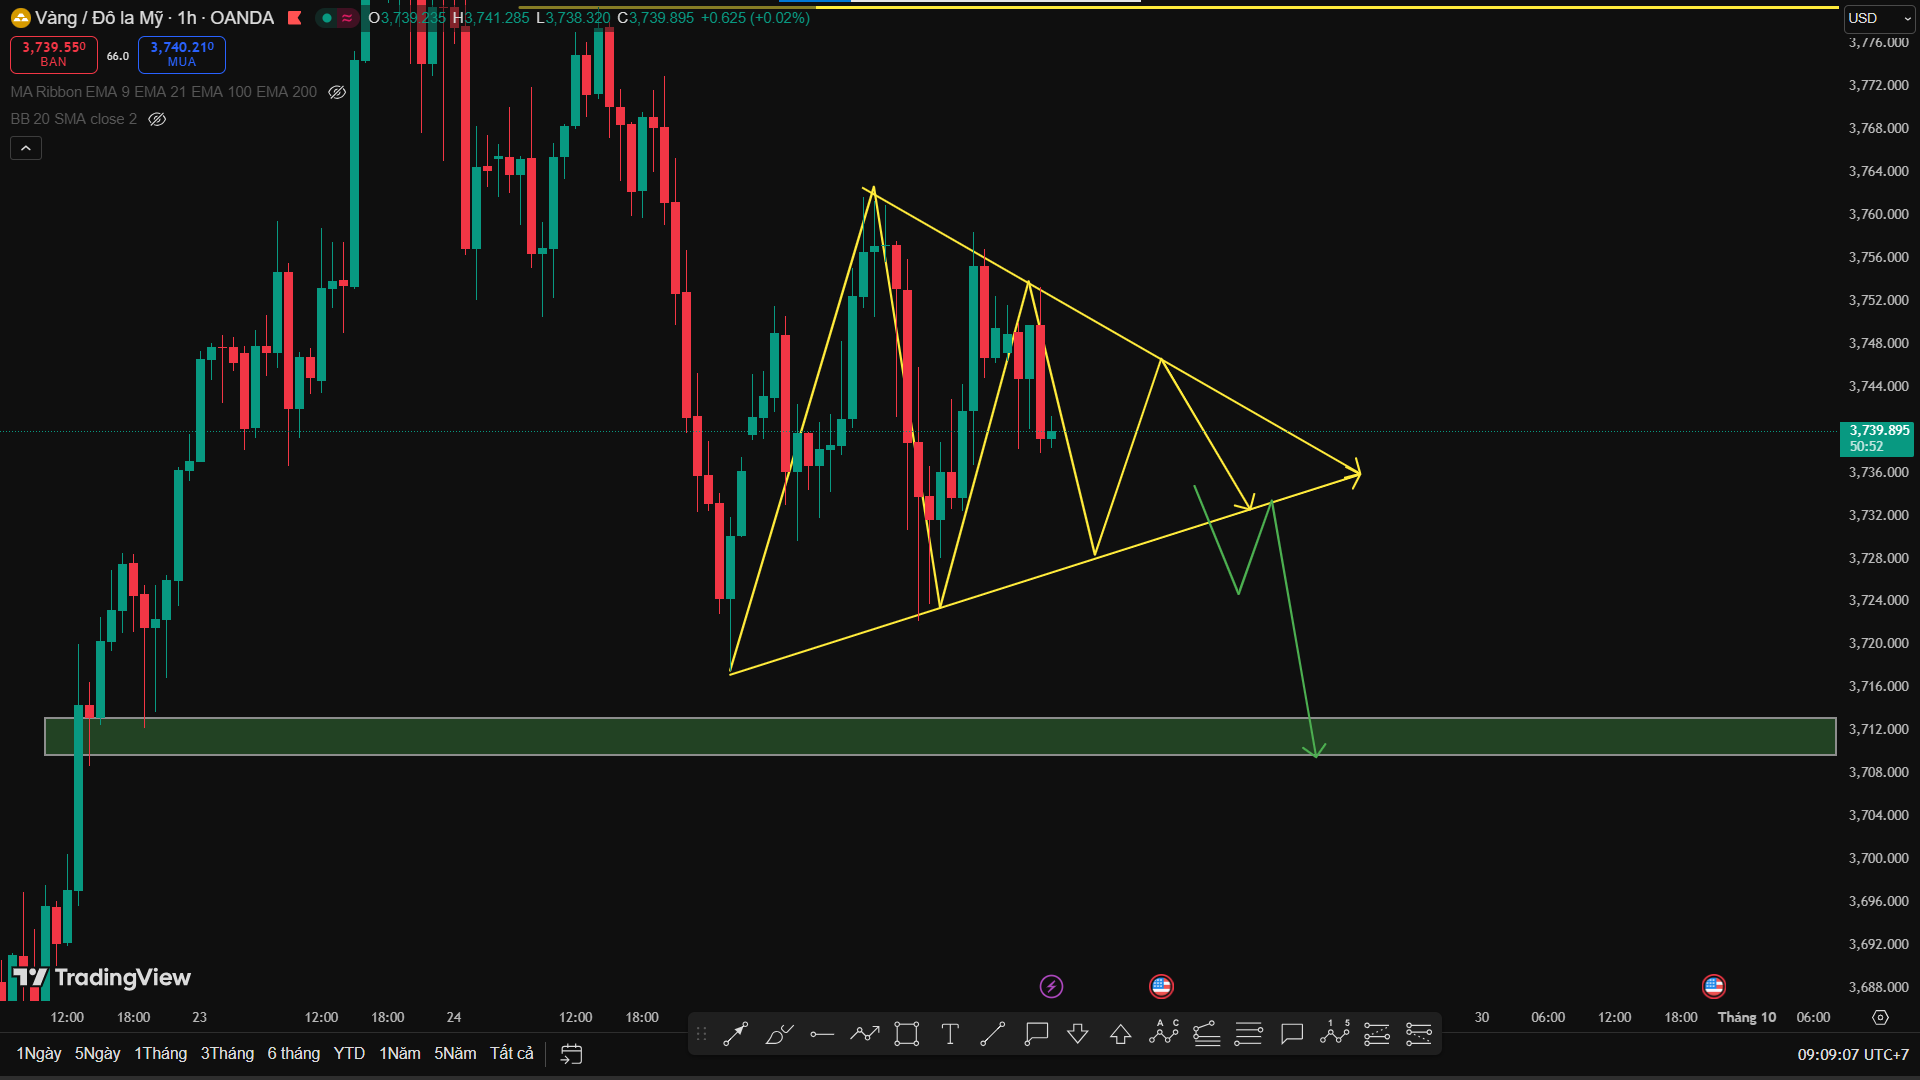Pick the Arrow Mark Up tool
The image size is (1920, 1080).
click(x=1121, y=1034)
